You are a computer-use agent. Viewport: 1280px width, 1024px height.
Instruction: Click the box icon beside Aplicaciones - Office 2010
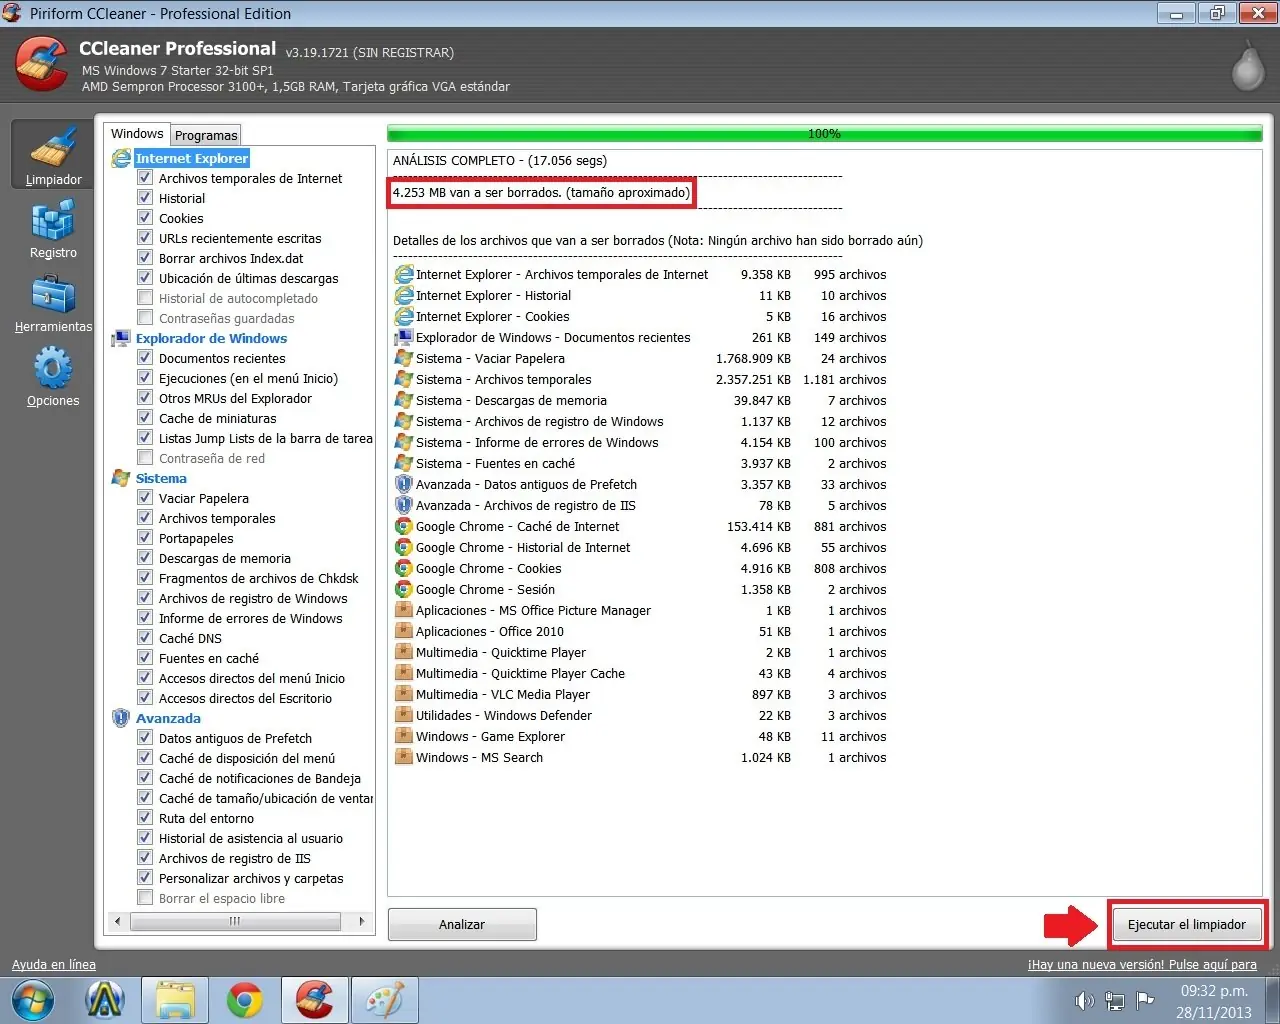[404, 631]
